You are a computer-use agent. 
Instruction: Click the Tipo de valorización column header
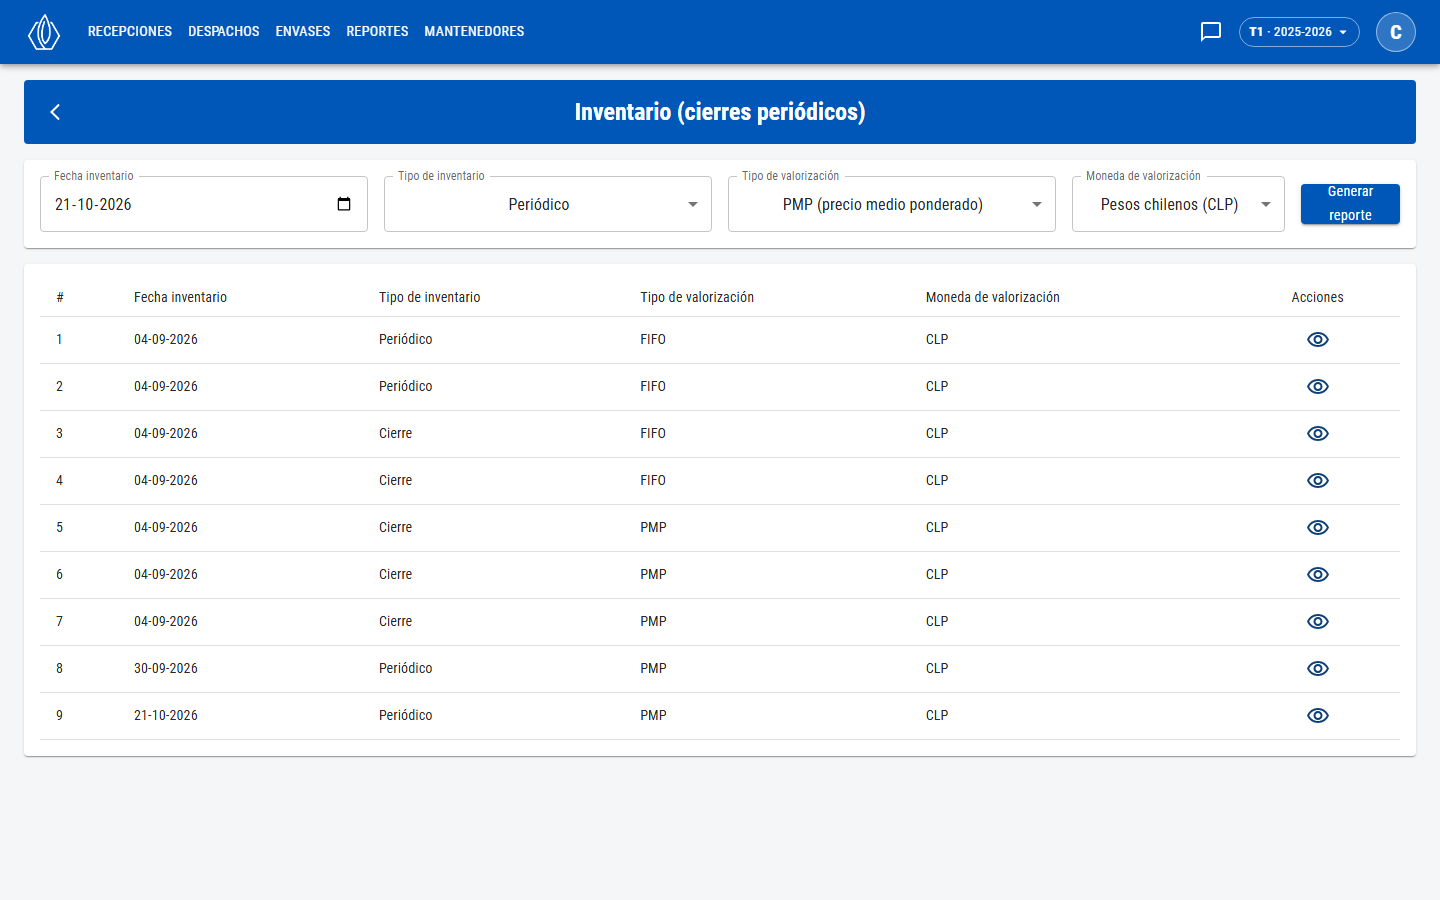[x=697, y=297]
